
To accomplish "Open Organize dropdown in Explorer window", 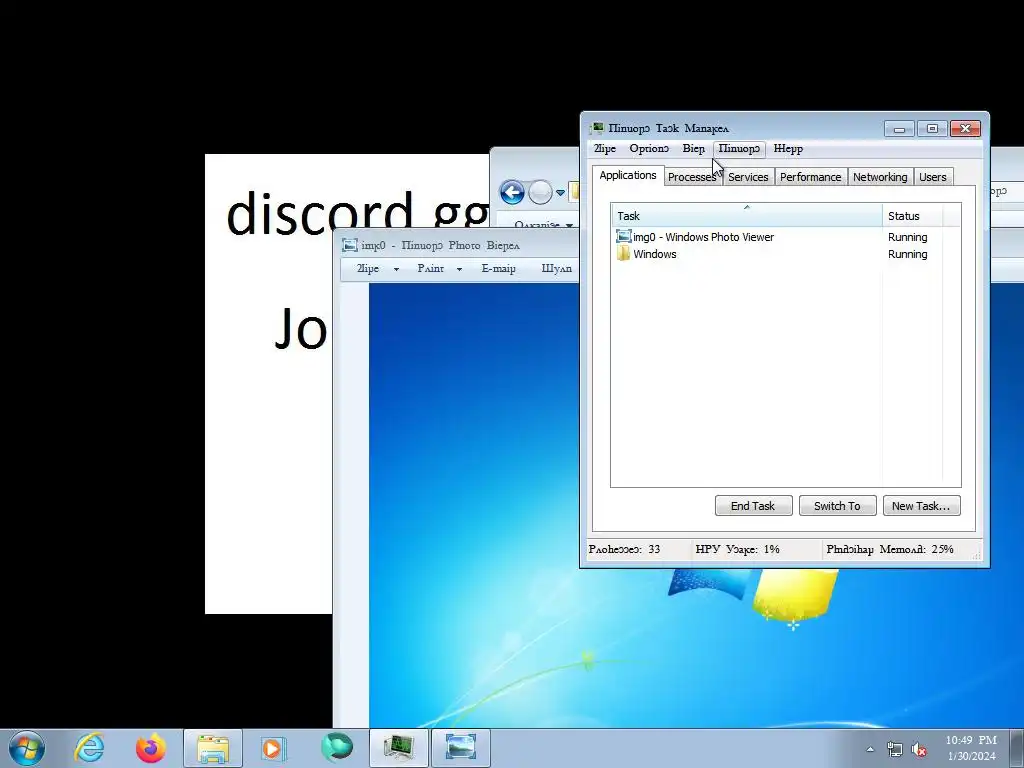I will (542, 225).
